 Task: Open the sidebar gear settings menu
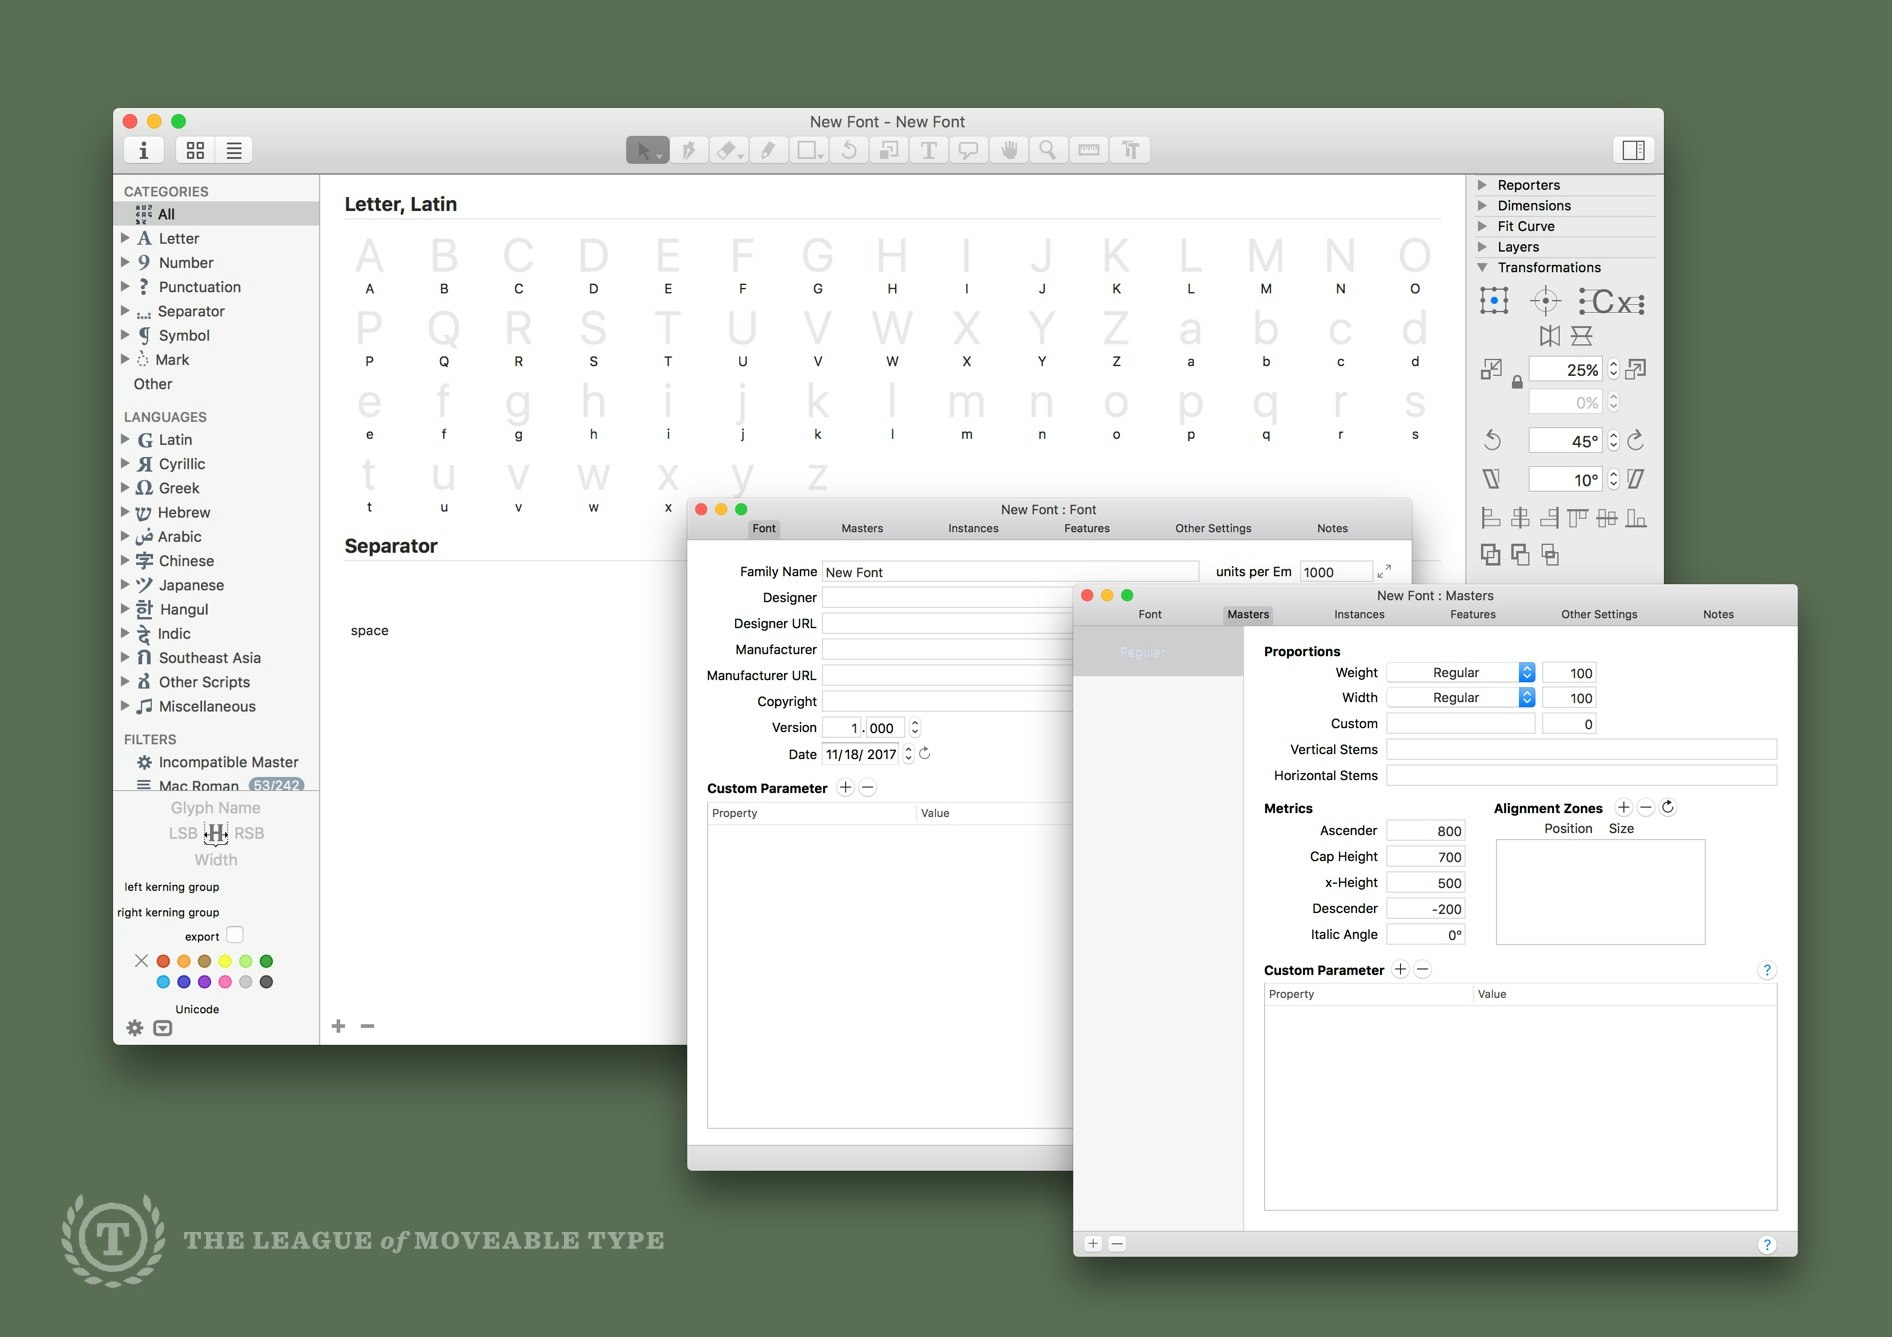click(135, 1028)
